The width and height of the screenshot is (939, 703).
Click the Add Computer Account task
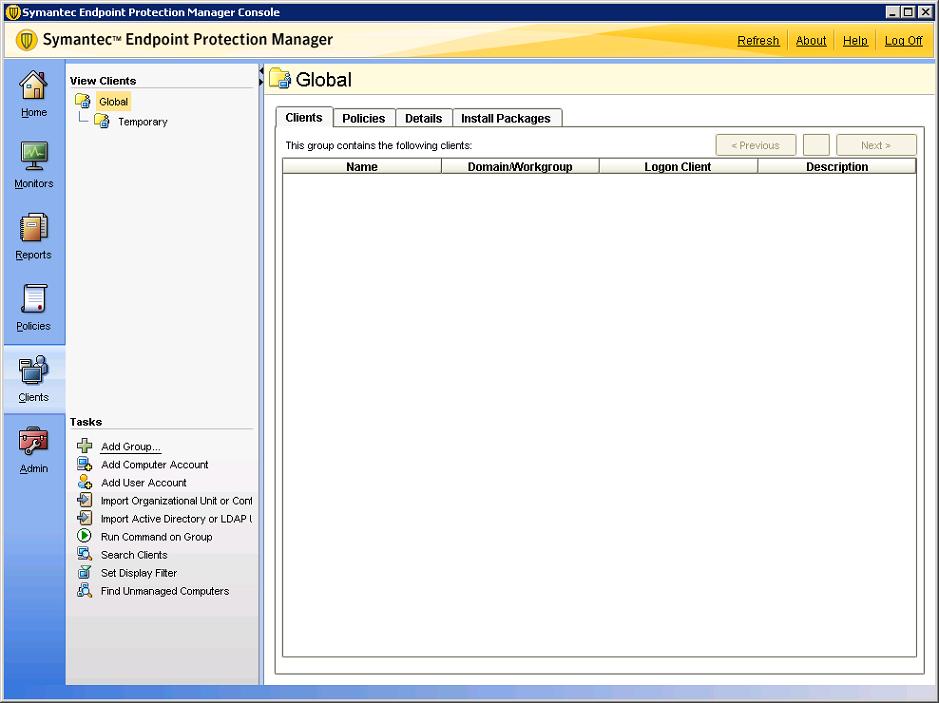[155, 465]
